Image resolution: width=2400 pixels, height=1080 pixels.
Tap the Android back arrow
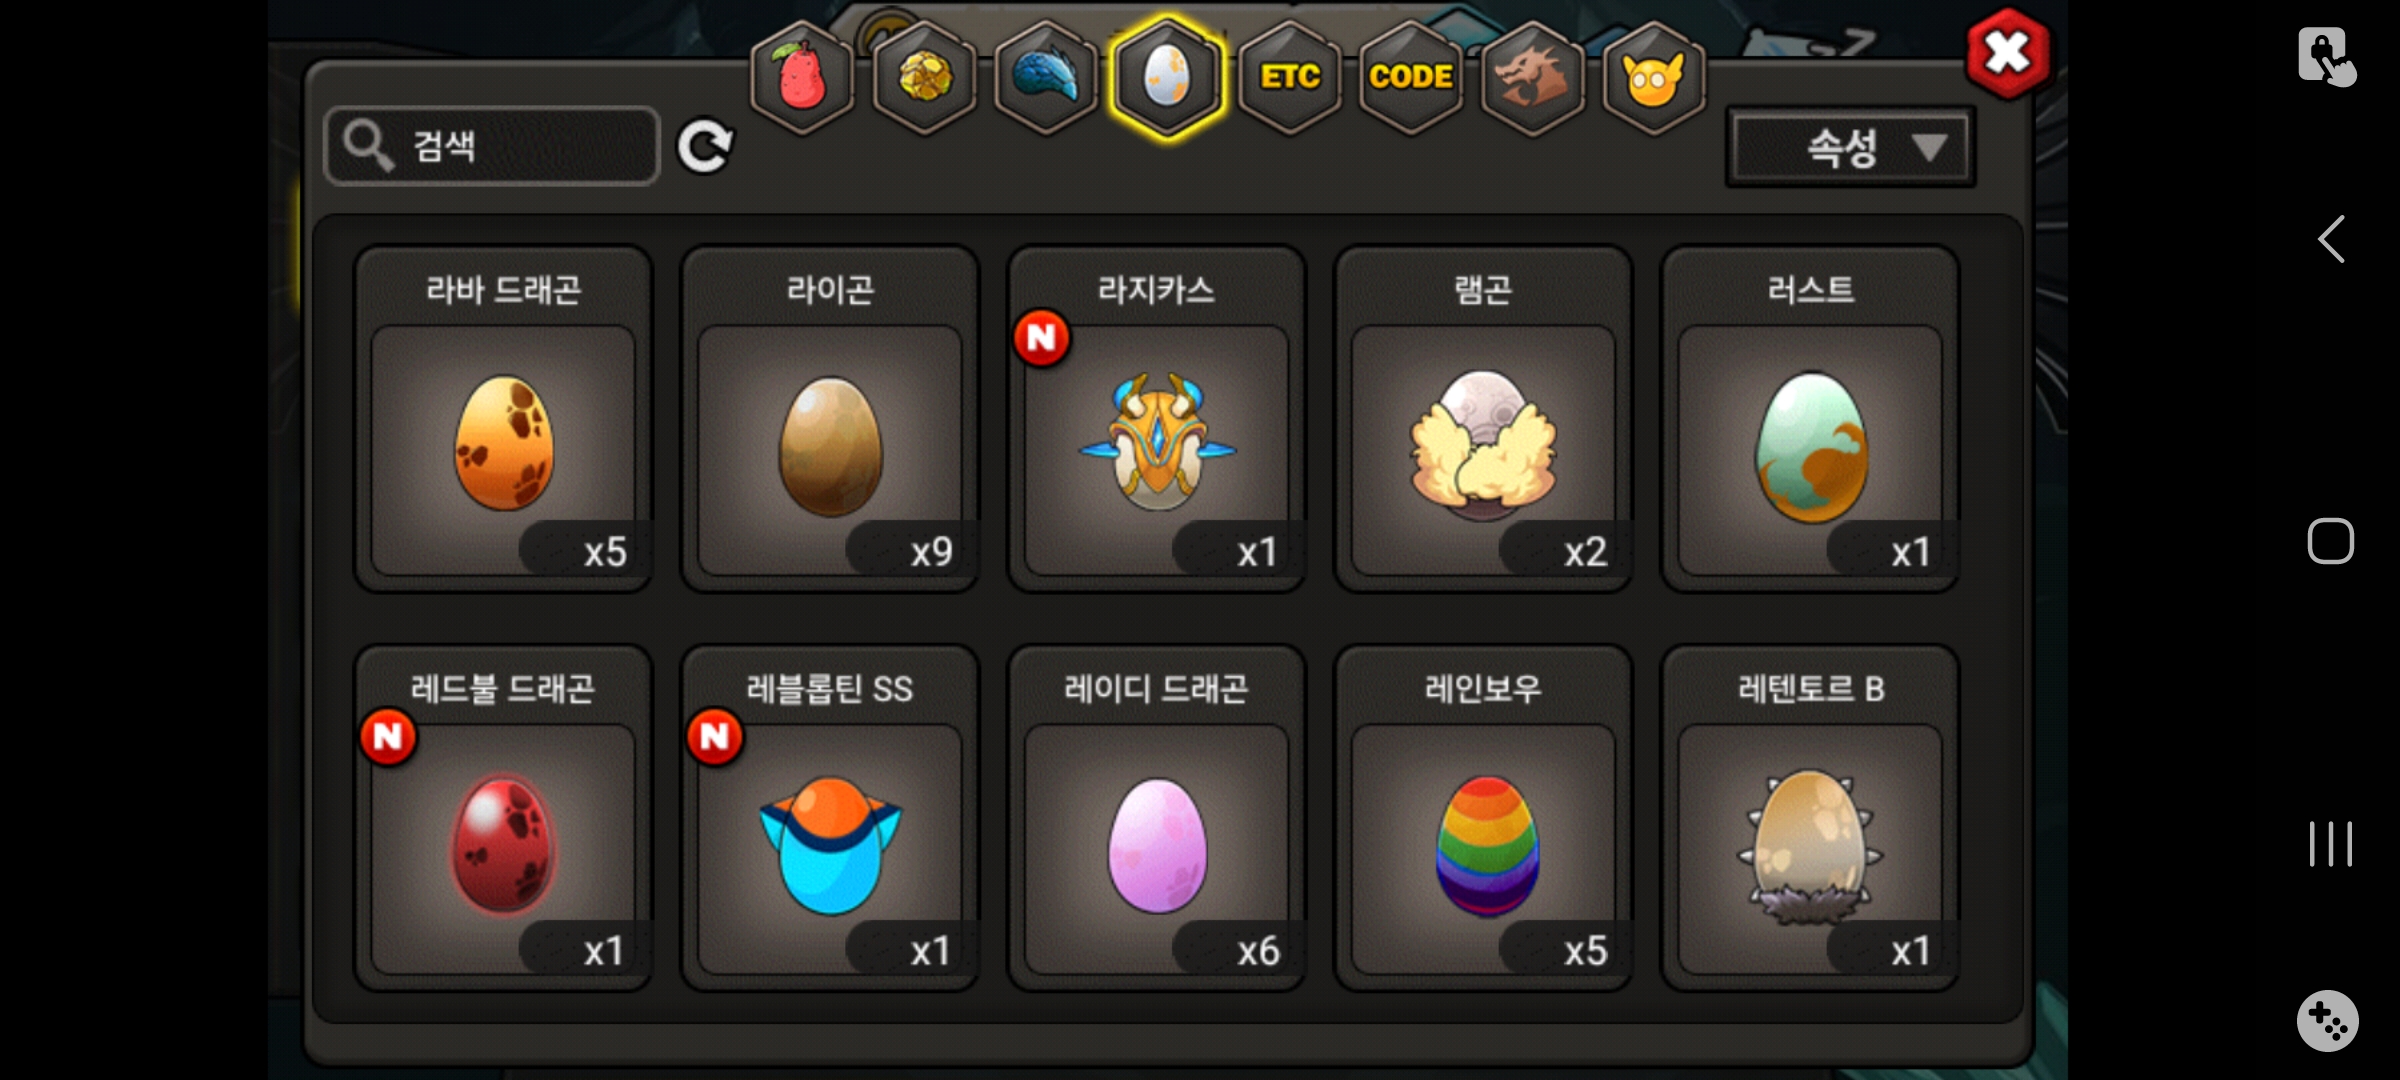coord(2331,239)
